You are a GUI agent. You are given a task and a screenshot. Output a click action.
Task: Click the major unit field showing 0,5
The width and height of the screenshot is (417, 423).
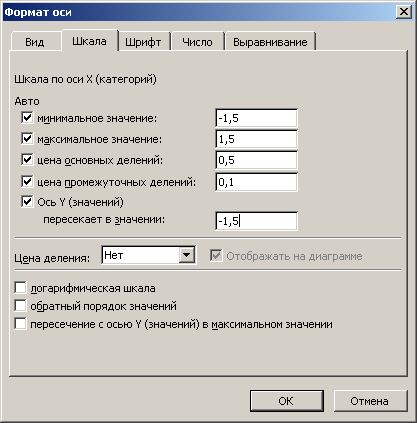[256, 160]
